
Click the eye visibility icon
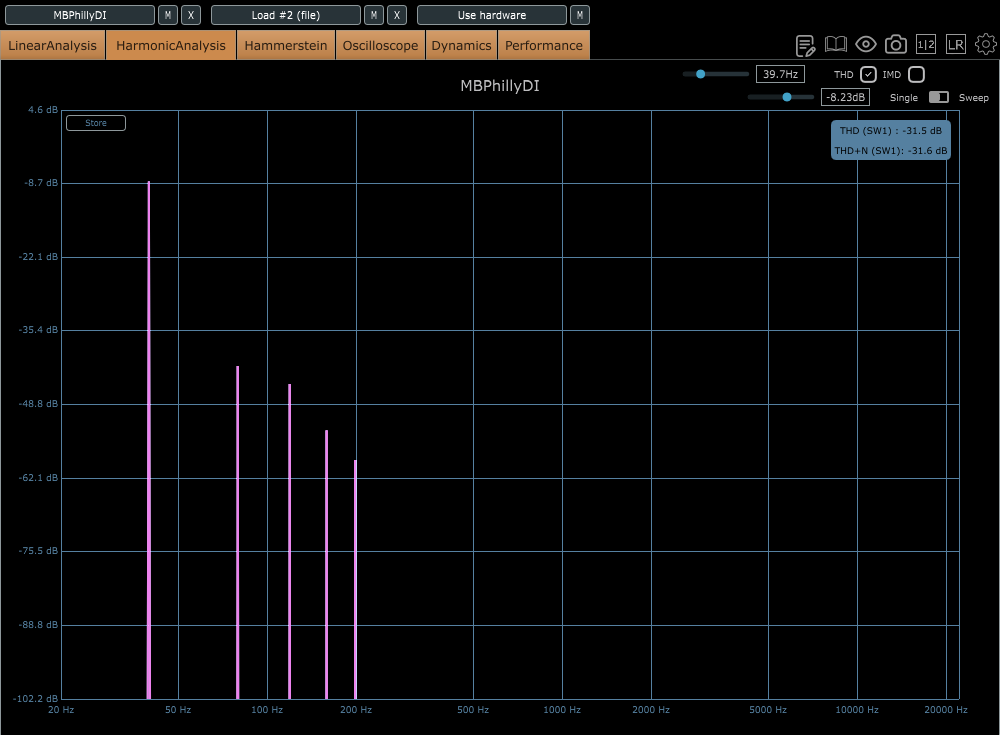click(865, 44)
